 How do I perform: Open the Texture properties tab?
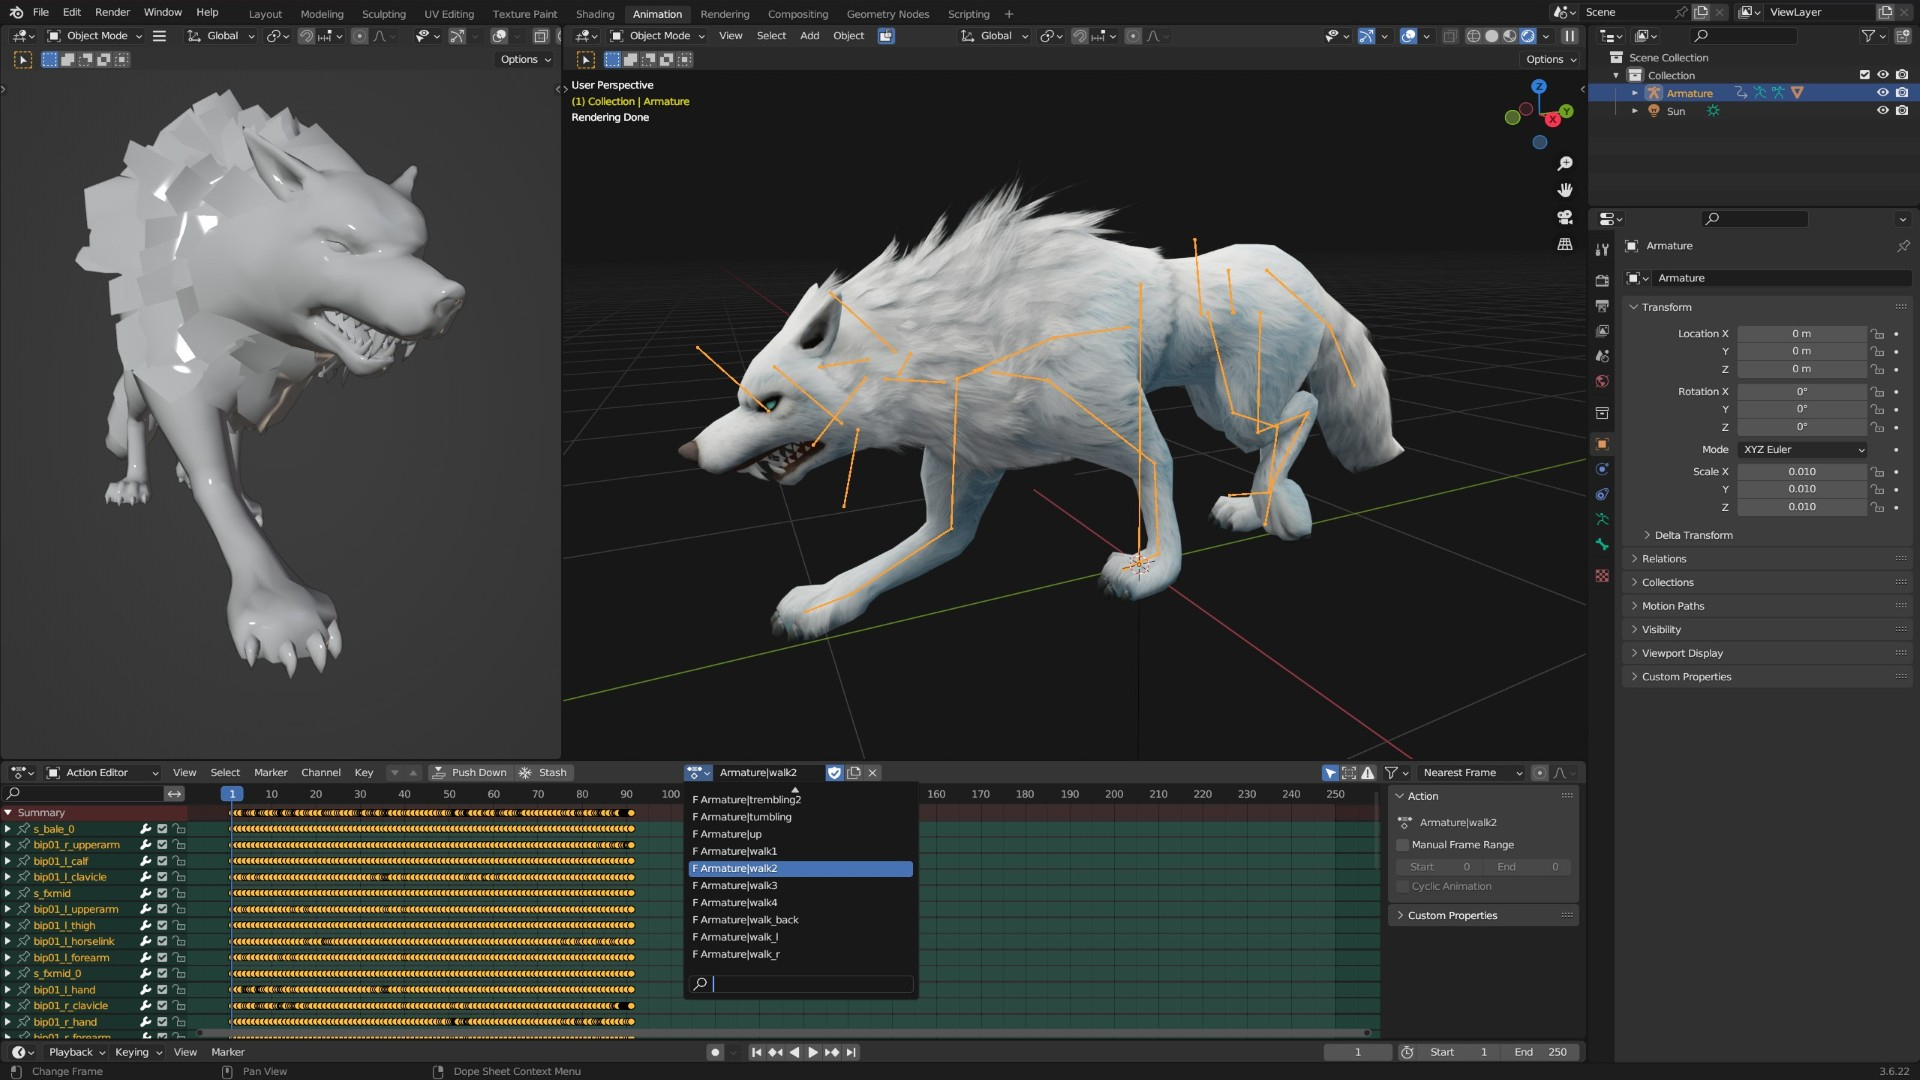point(1602,576)
